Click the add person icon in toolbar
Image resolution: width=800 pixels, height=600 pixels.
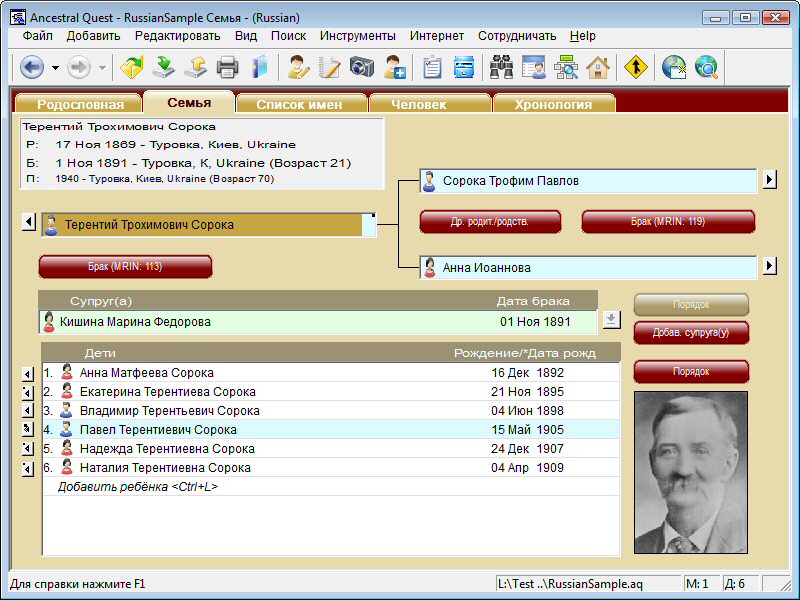[394, 67]
